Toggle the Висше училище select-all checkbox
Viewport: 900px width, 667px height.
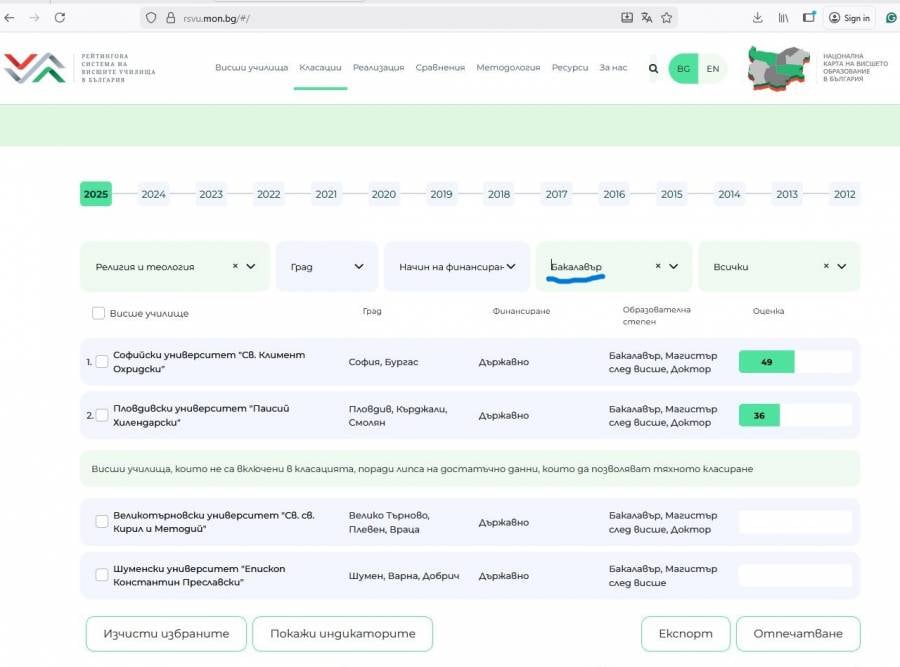pyautogui.click(x=98, y=313)
